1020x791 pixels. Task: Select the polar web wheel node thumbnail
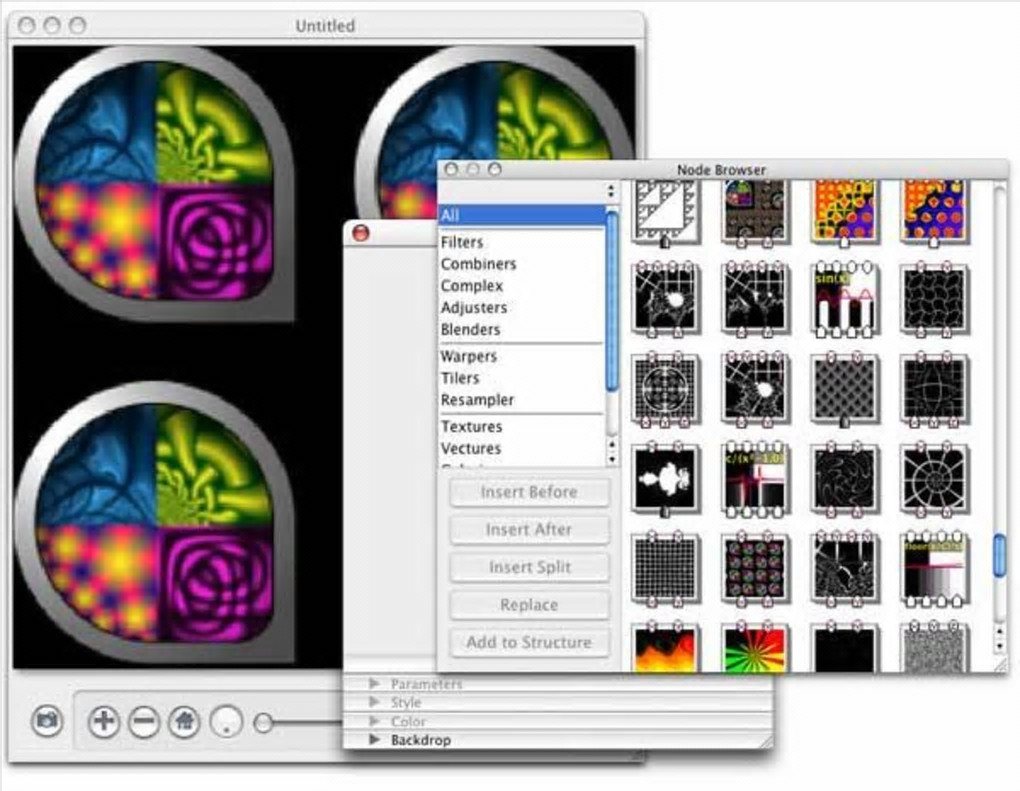[x=934, y=480]
